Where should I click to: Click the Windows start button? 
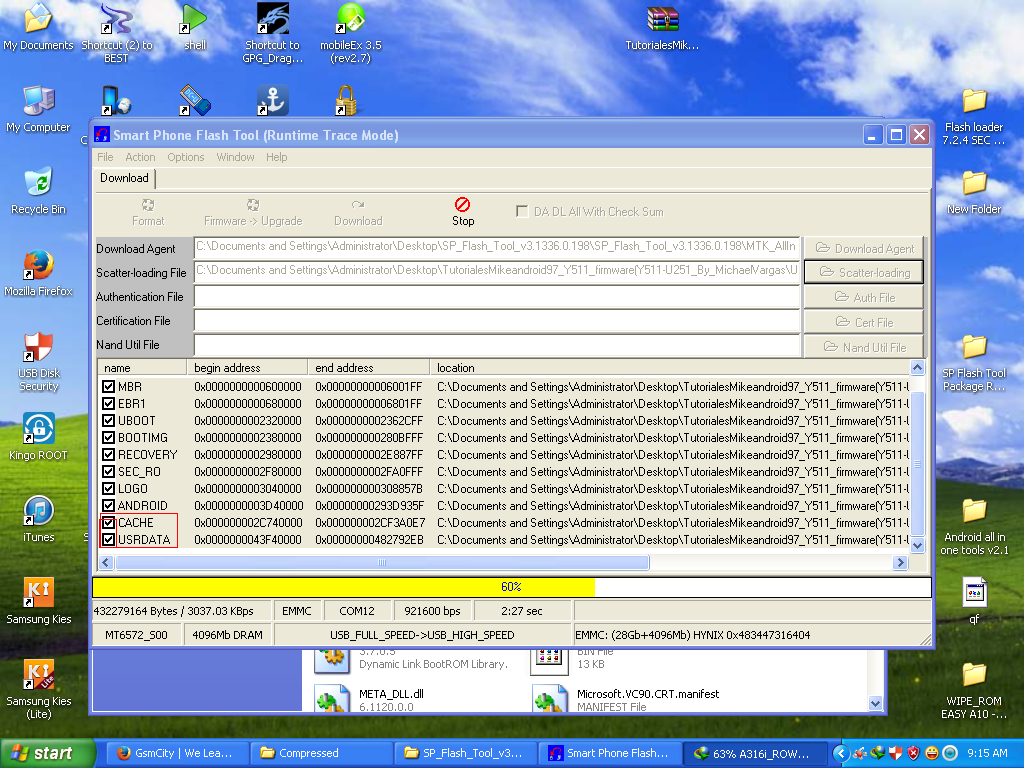pyautogui.click(x=41, y=754)
